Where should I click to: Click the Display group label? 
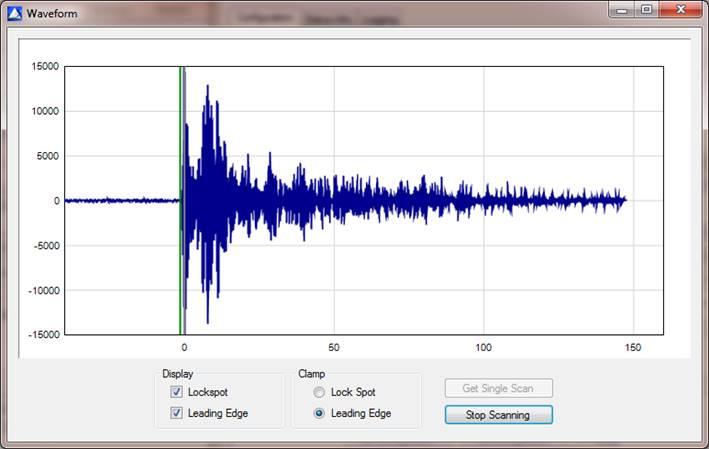click(x=178, y=374)
